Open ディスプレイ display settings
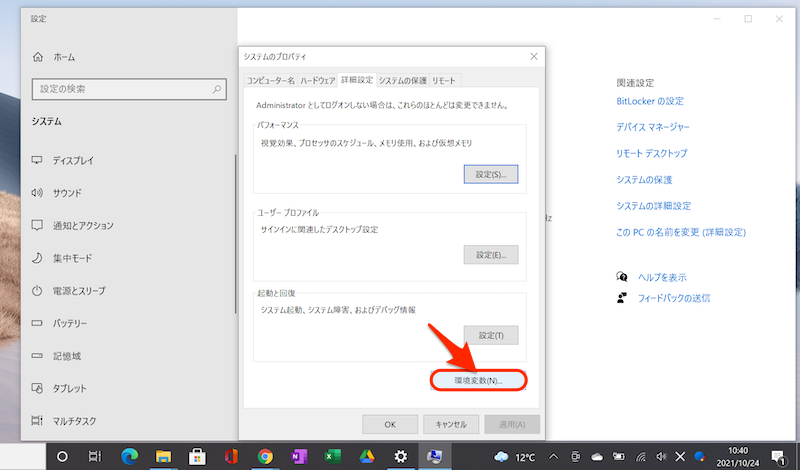800x470 pixels. pos(73,160)
